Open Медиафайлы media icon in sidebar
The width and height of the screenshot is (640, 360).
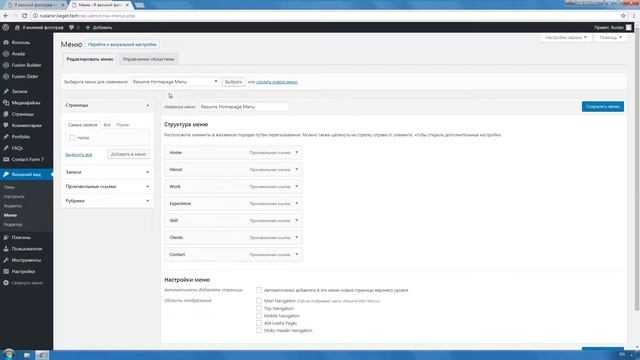6,103
